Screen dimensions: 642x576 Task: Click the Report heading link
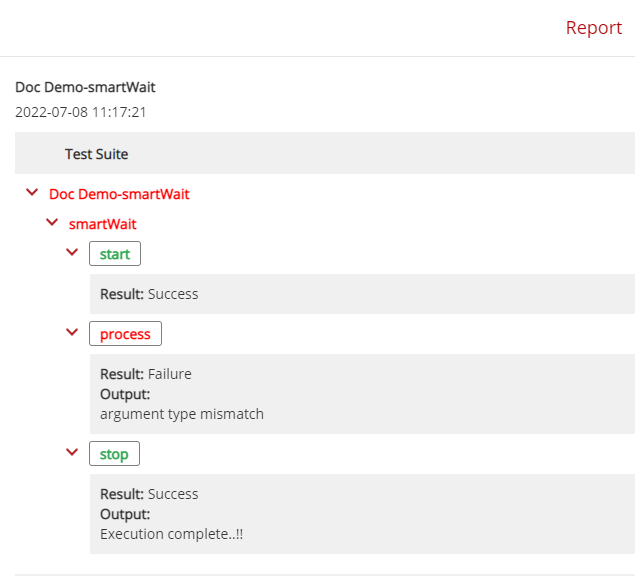pos(594,28)
